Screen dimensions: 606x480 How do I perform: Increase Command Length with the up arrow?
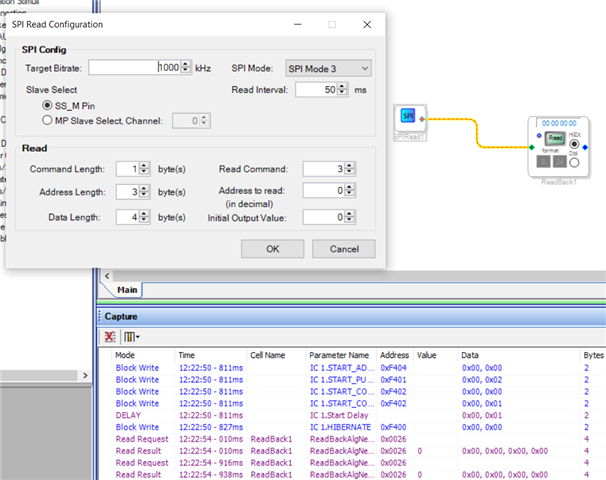[x=144, y=165]
